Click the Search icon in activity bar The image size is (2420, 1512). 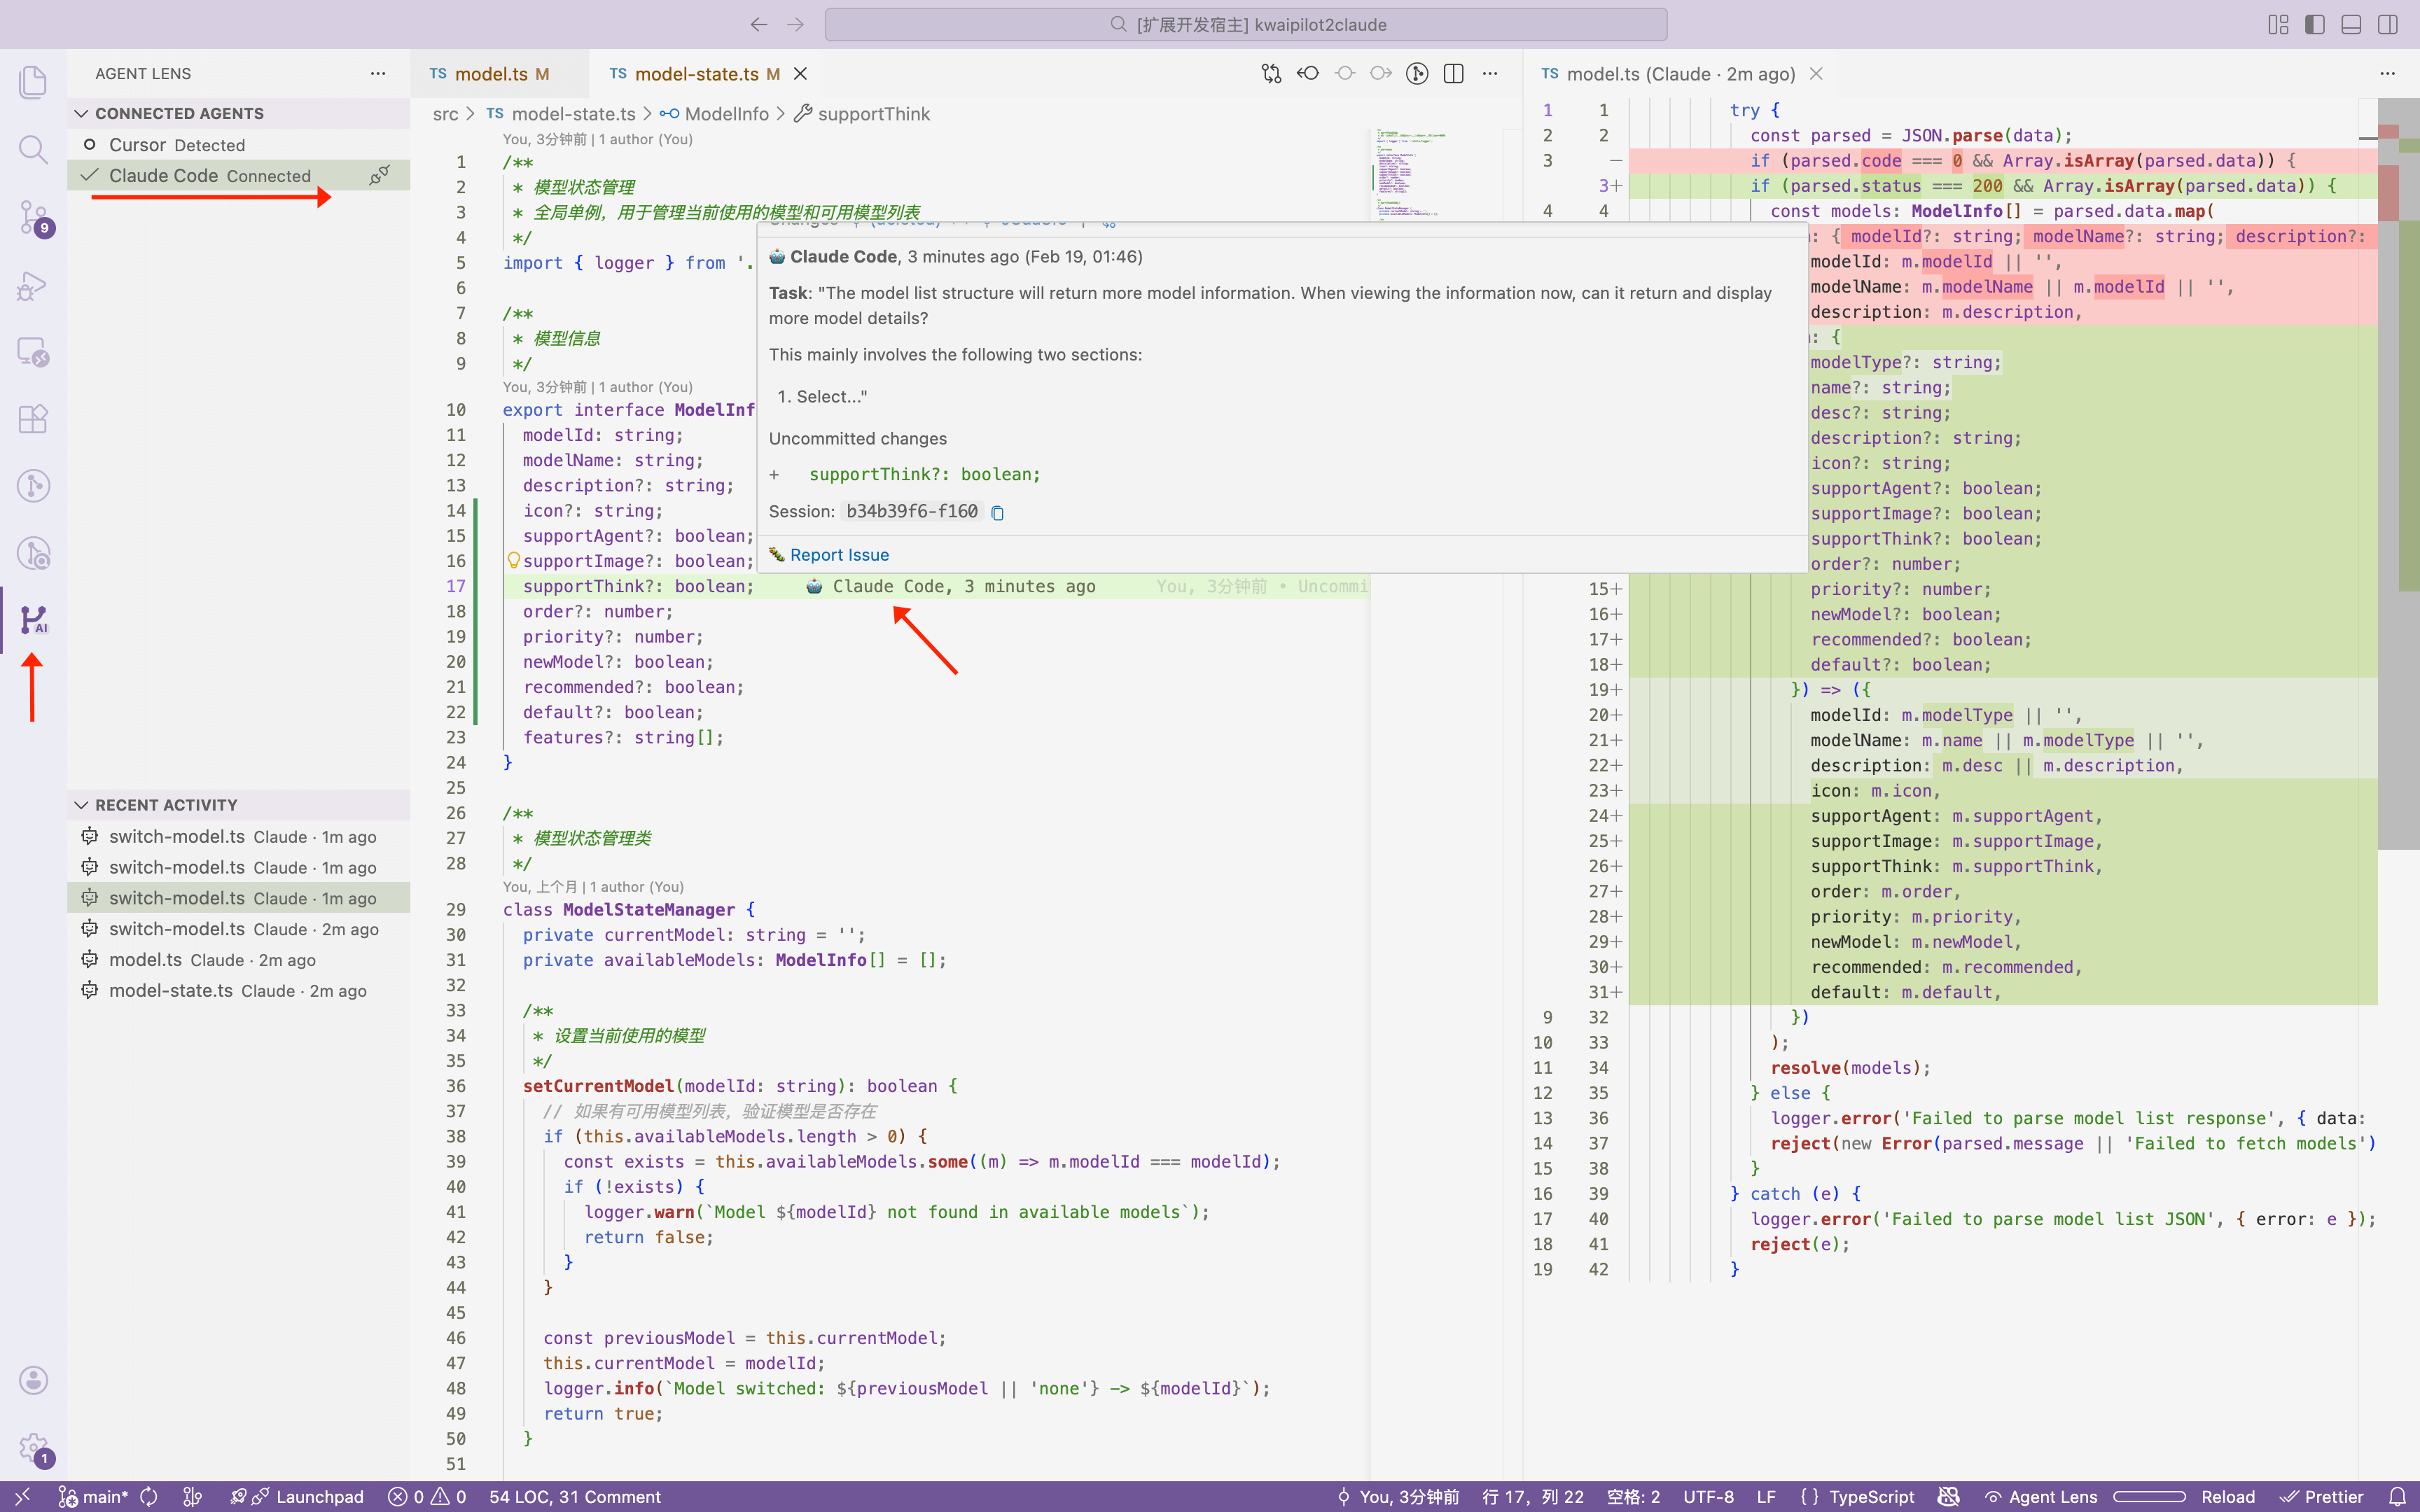tap(33, 150)
